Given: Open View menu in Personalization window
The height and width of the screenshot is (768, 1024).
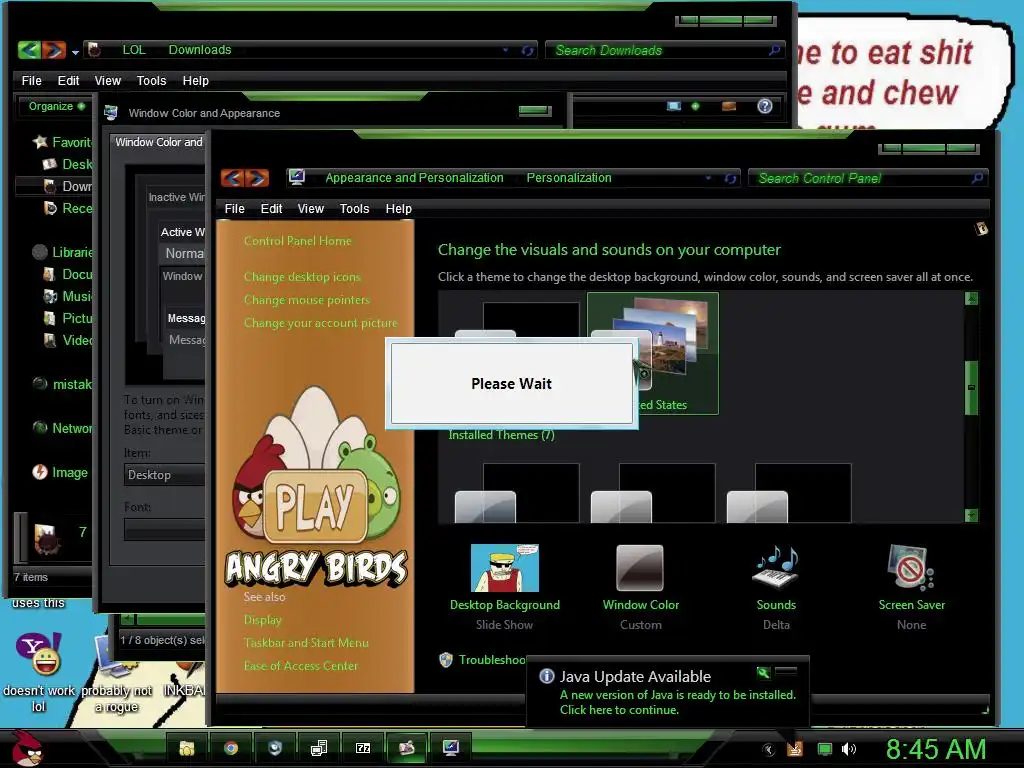Looking at the screenshot, I should coord(311,208).
